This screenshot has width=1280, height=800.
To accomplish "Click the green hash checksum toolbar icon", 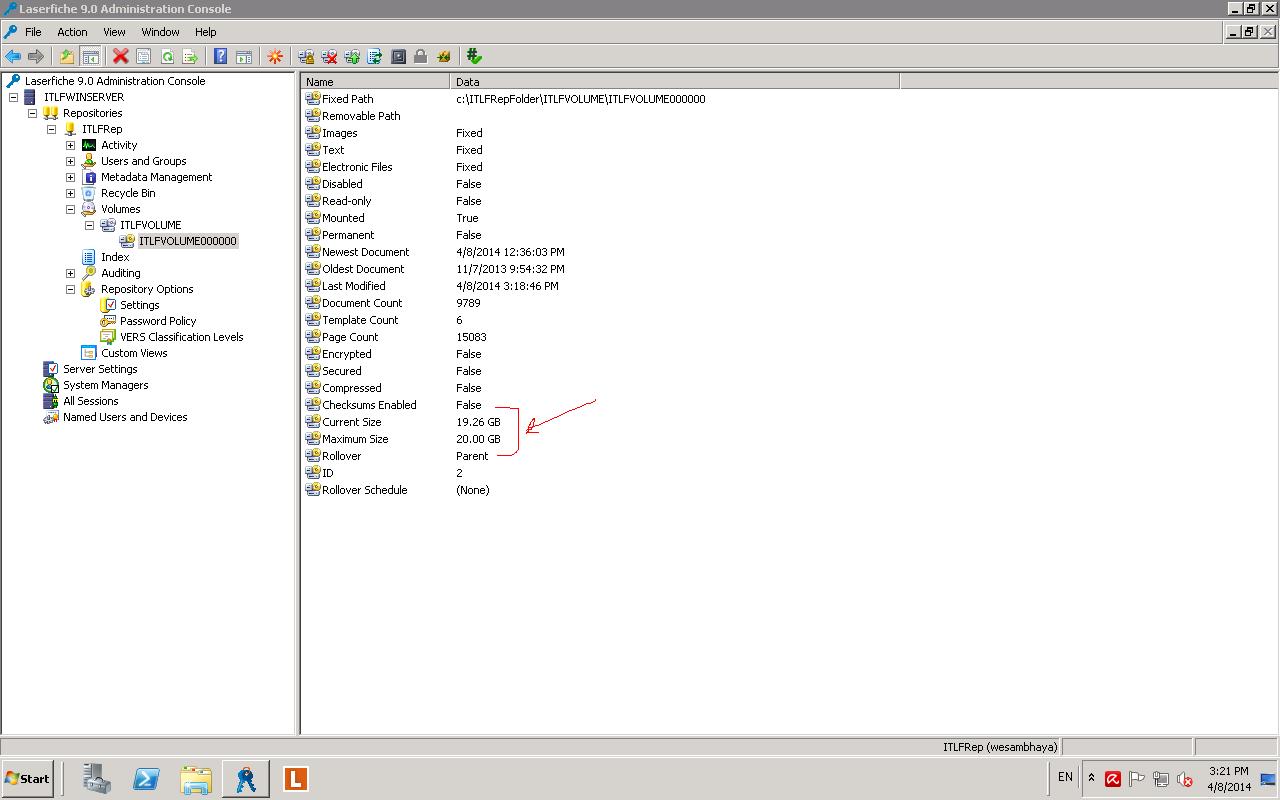I will click(x=475, y=57).
